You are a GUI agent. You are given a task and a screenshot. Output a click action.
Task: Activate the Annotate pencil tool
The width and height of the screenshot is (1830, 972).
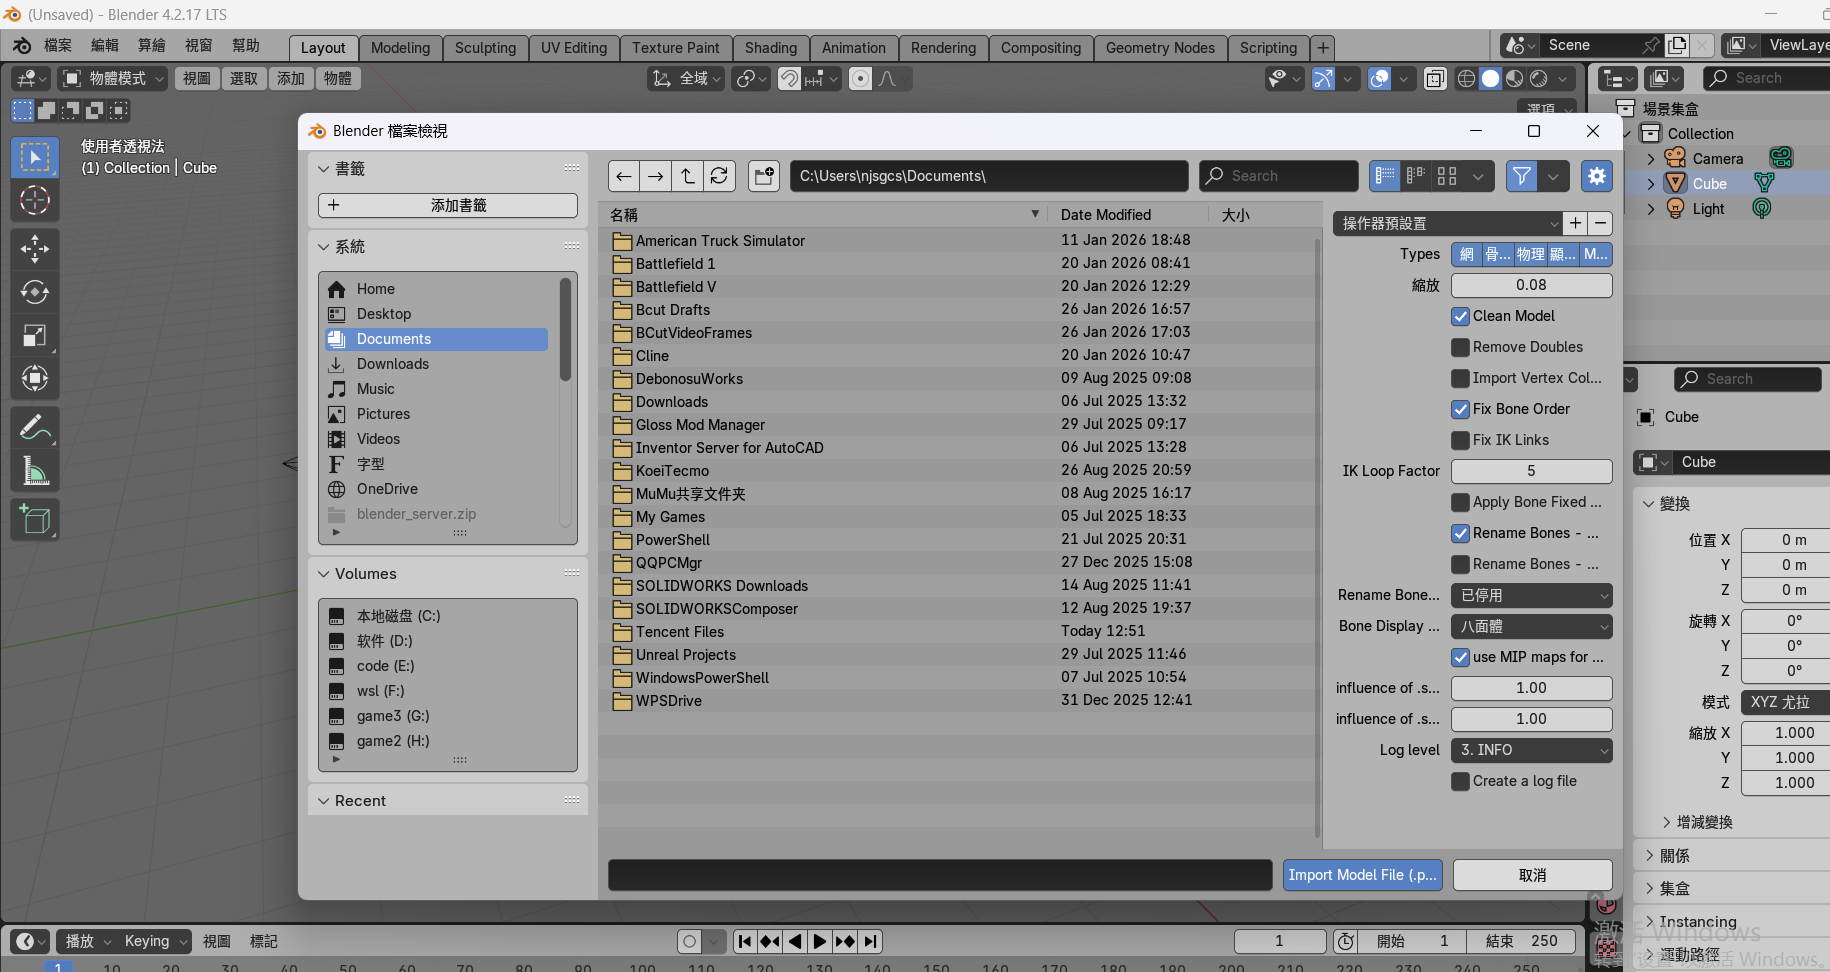(35, 428)
